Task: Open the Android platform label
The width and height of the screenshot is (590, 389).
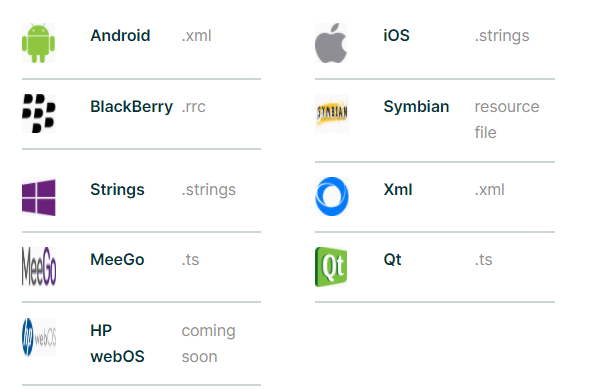Action: (120, 36)
